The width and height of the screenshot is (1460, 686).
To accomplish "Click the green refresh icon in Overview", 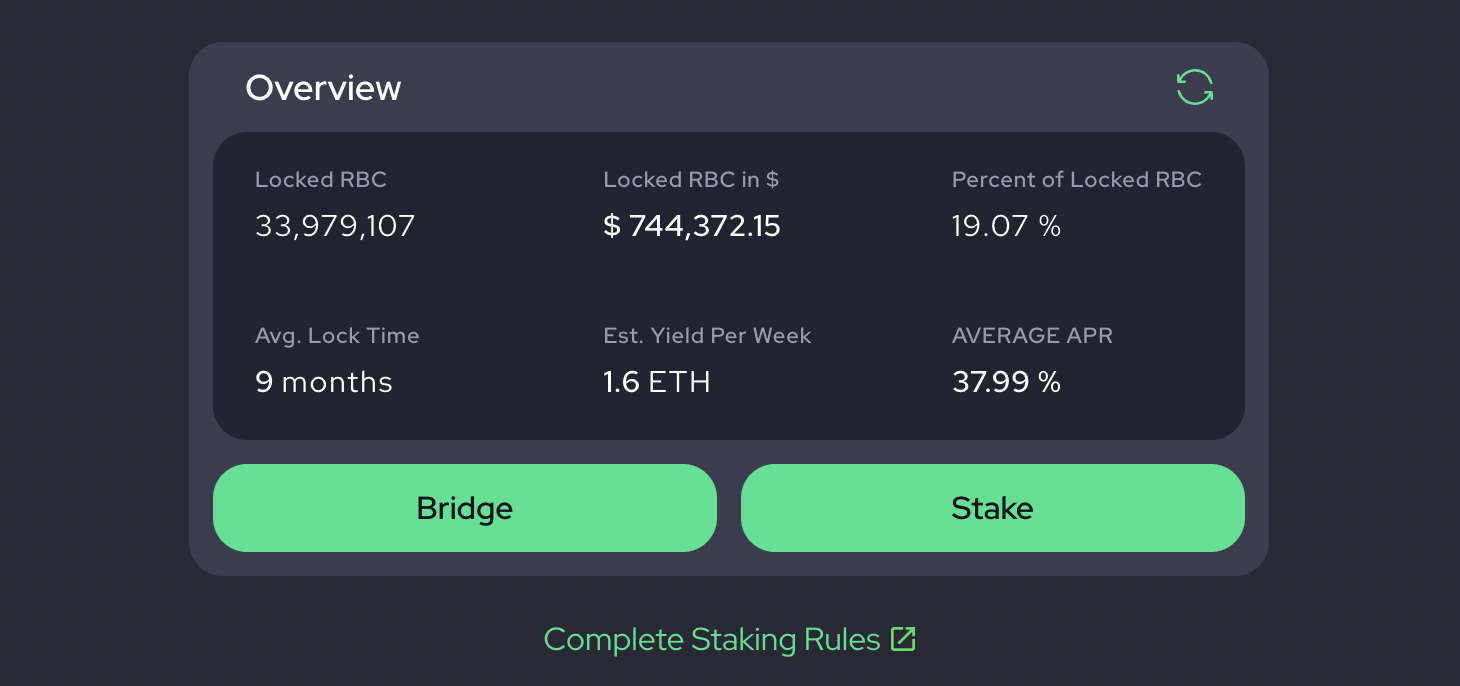I will pyautogui.click(x=1195, y=87).
